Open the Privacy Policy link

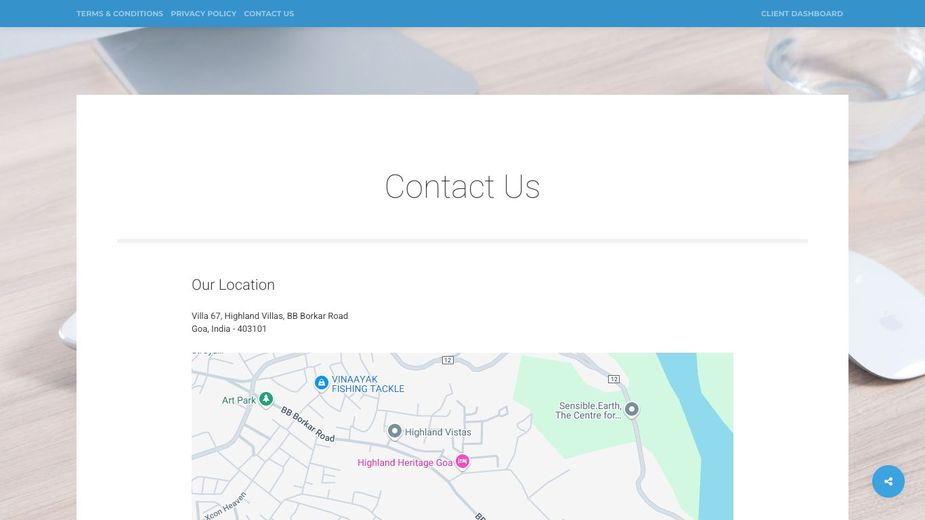204,14
